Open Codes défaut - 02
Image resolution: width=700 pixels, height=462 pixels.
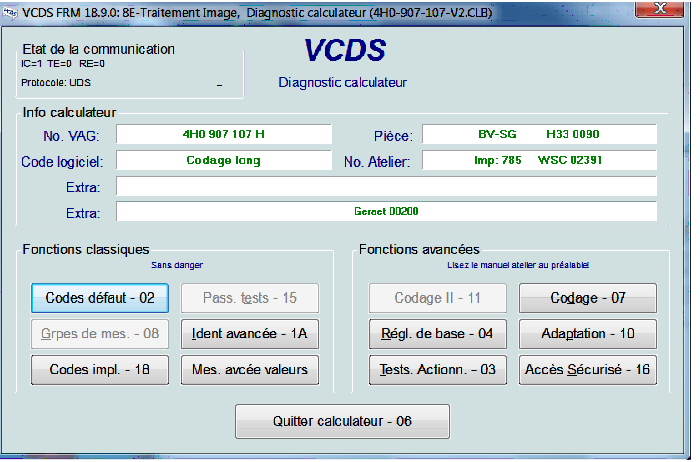100,298
